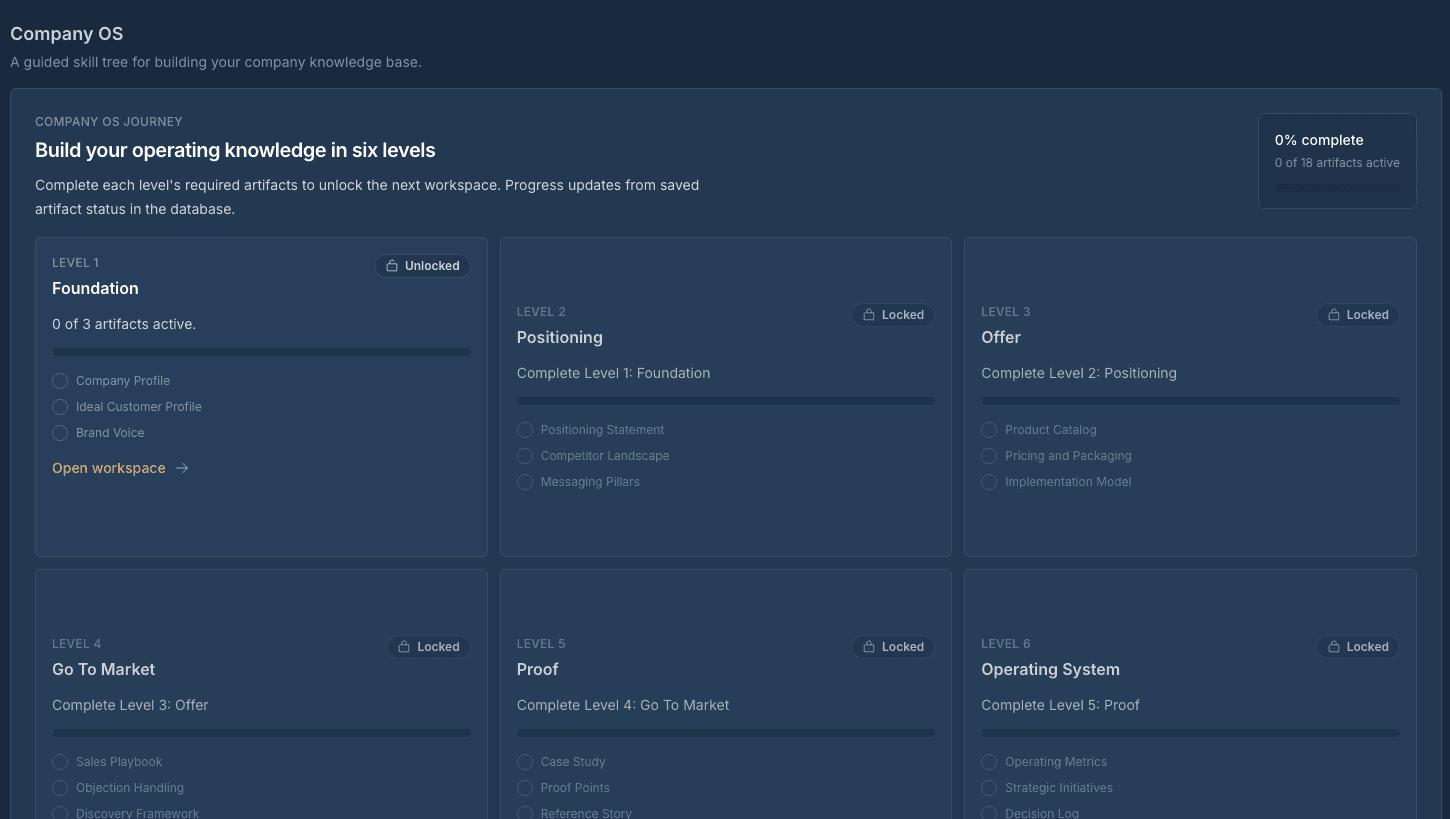1450x819 pixels.
Task: Click the Positioning level title
Action: point(560,337)
